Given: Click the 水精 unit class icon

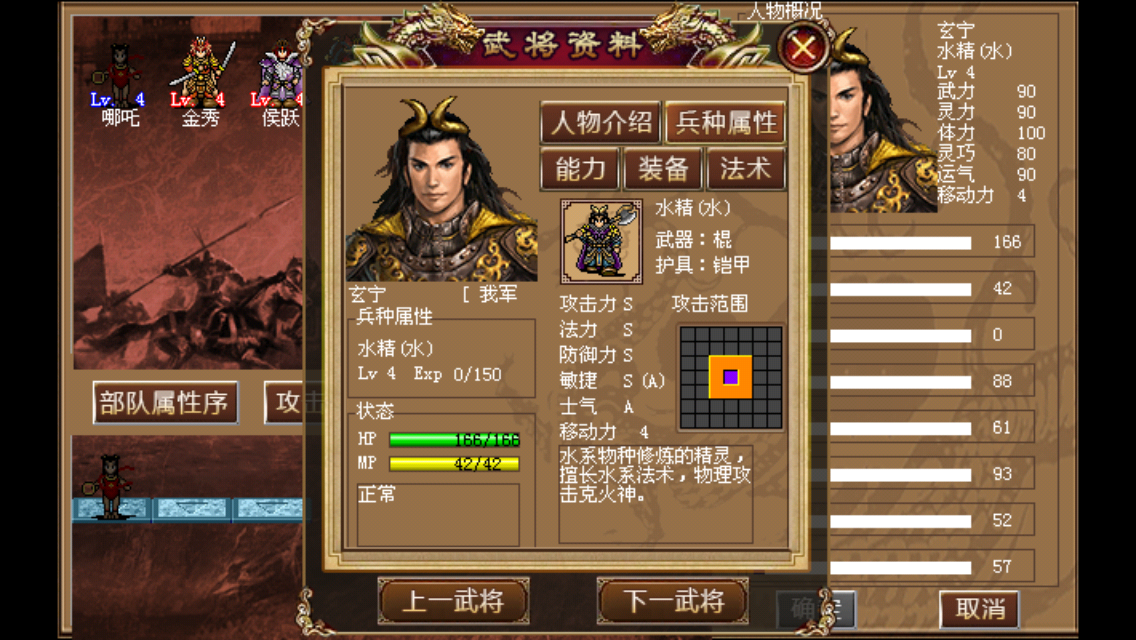Looking at the screenshot, I should coord(601,241).
